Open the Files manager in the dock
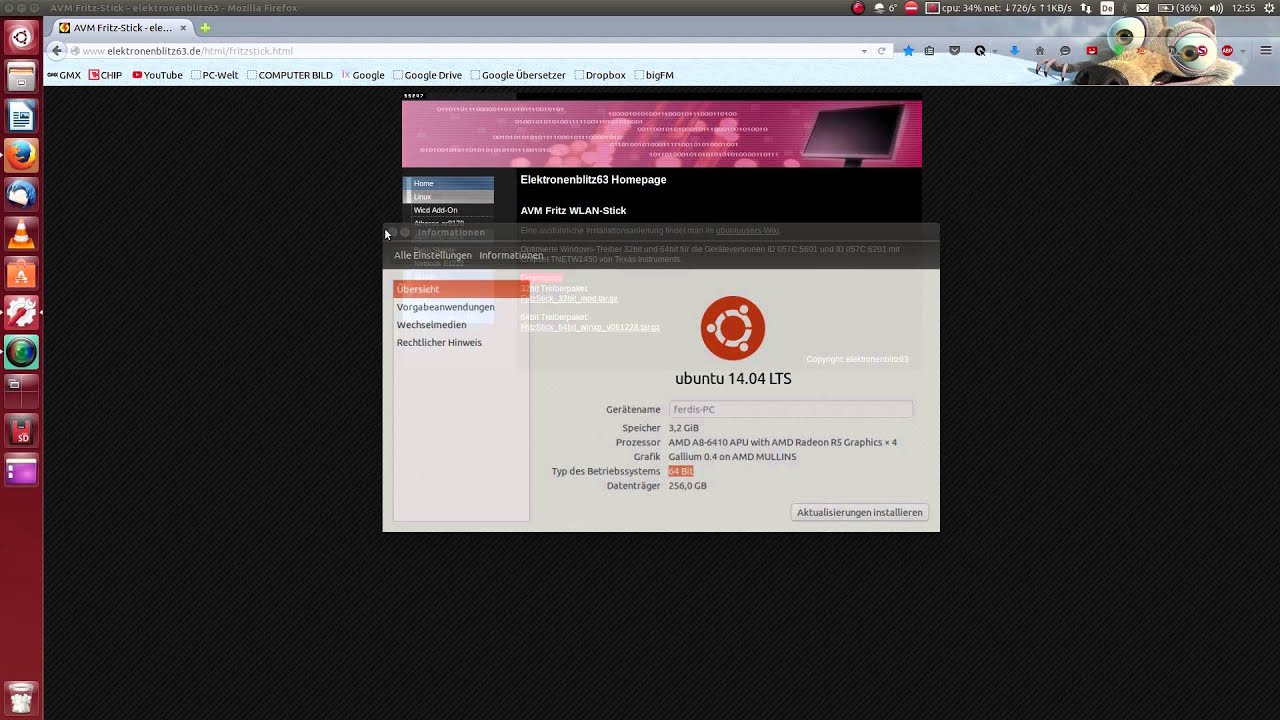This screenshot has width=1280, height=720. click(x=21, y=77)
